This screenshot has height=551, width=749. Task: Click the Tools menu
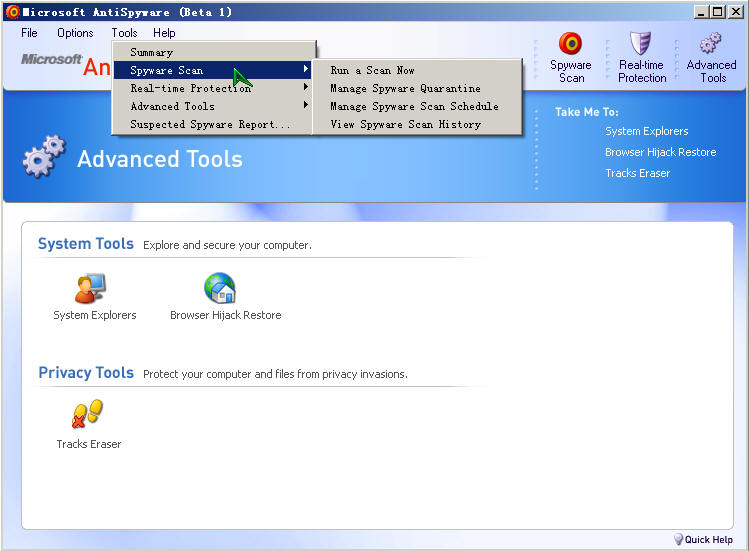[124, 33]
